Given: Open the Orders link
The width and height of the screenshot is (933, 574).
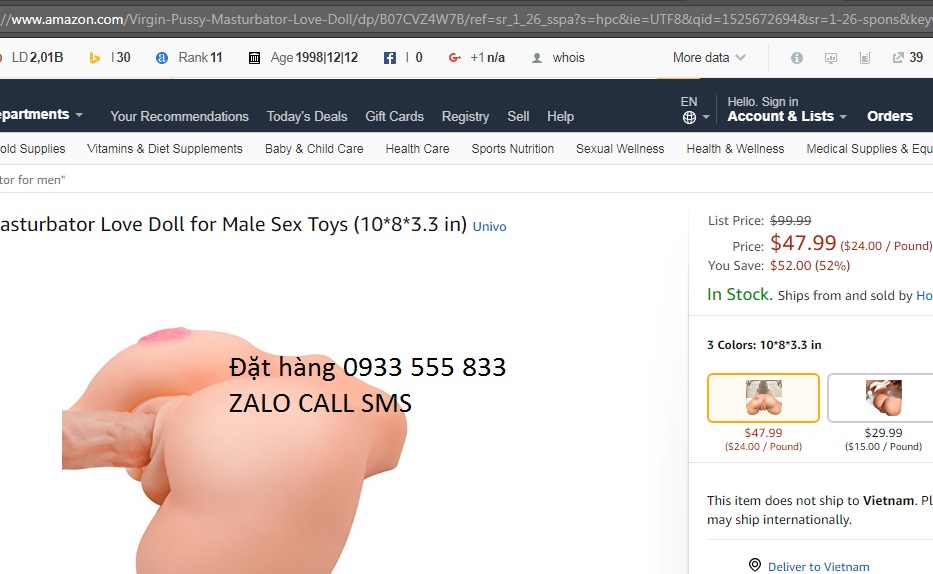Looking at the screenshot, I should coord(890,116).
